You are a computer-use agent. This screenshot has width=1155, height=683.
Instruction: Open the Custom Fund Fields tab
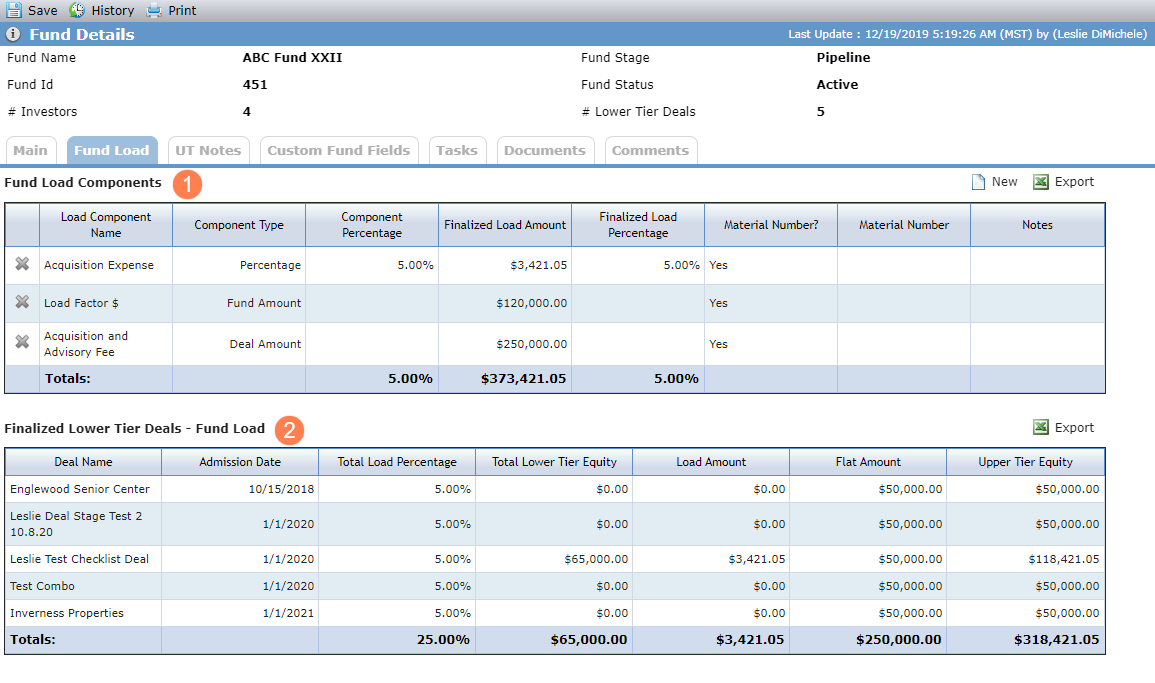[x=339, y=150]
